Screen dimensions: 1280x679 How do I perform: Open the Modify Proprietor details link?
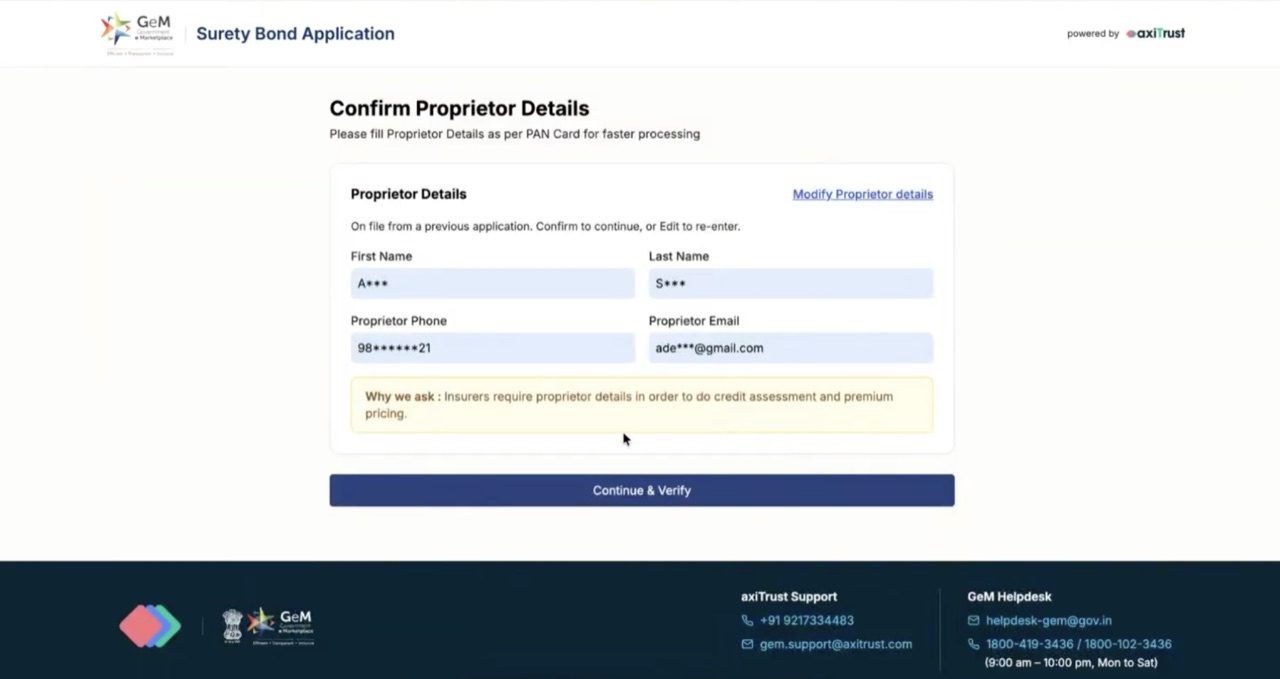click(862, 194)
